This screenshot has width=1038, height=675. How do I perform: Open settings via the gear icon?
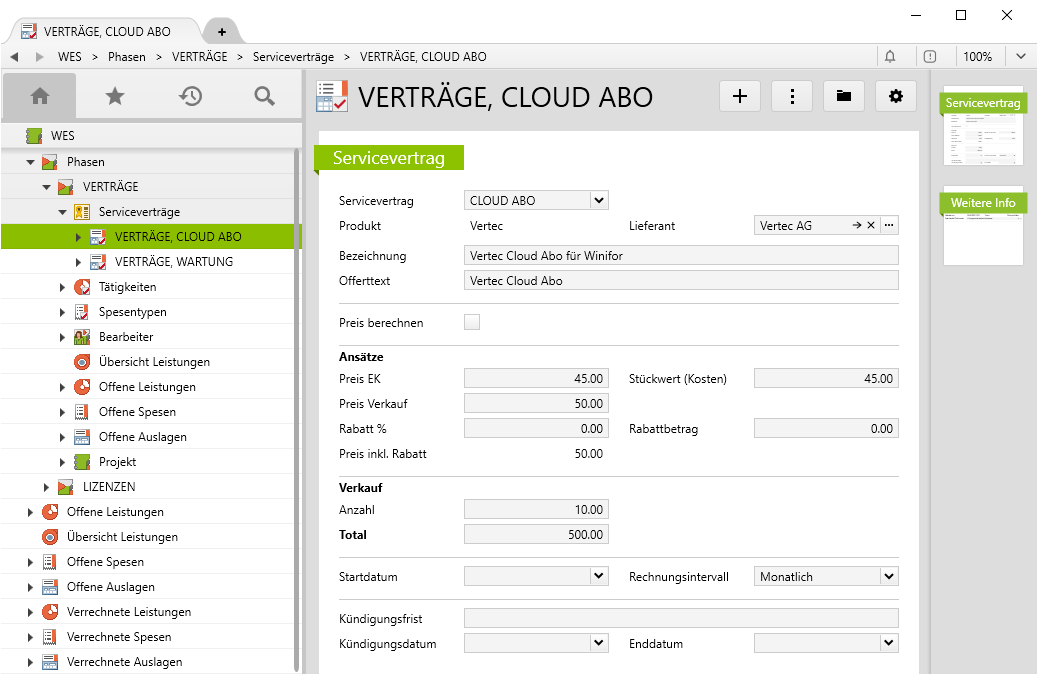pos(896,96)
